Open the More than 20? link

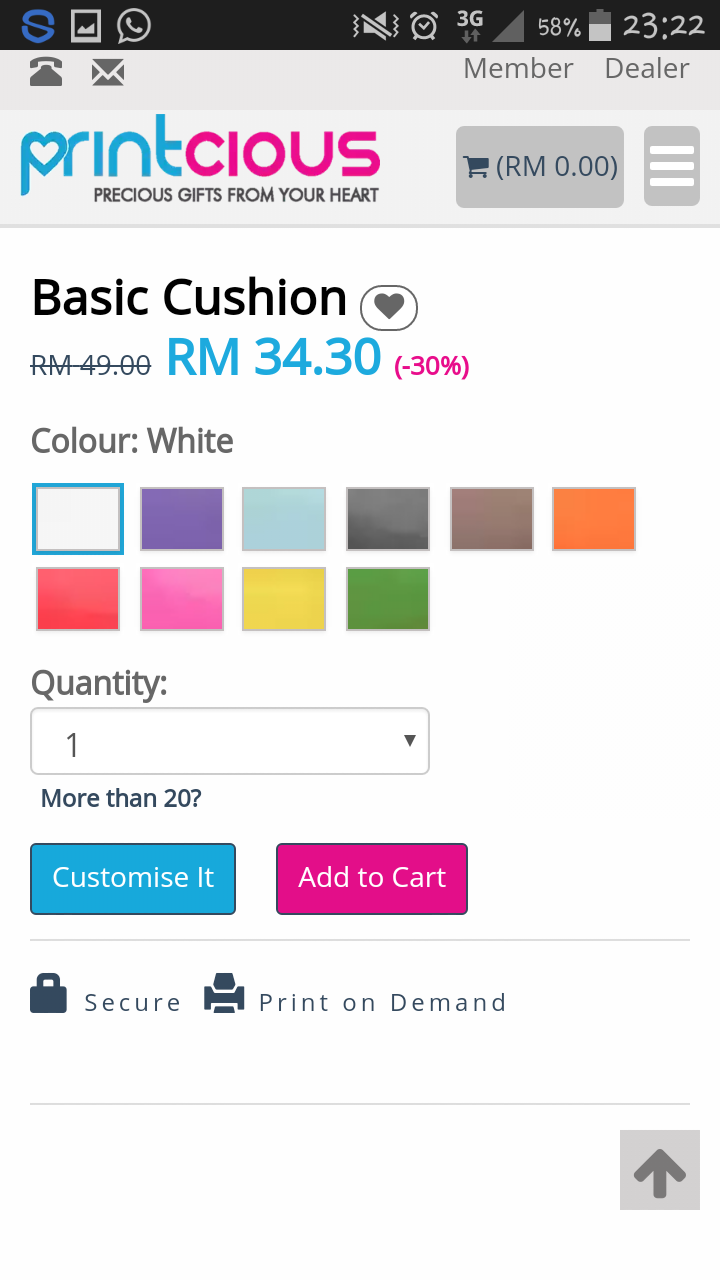pyautogui.click(x=121, y=798)
